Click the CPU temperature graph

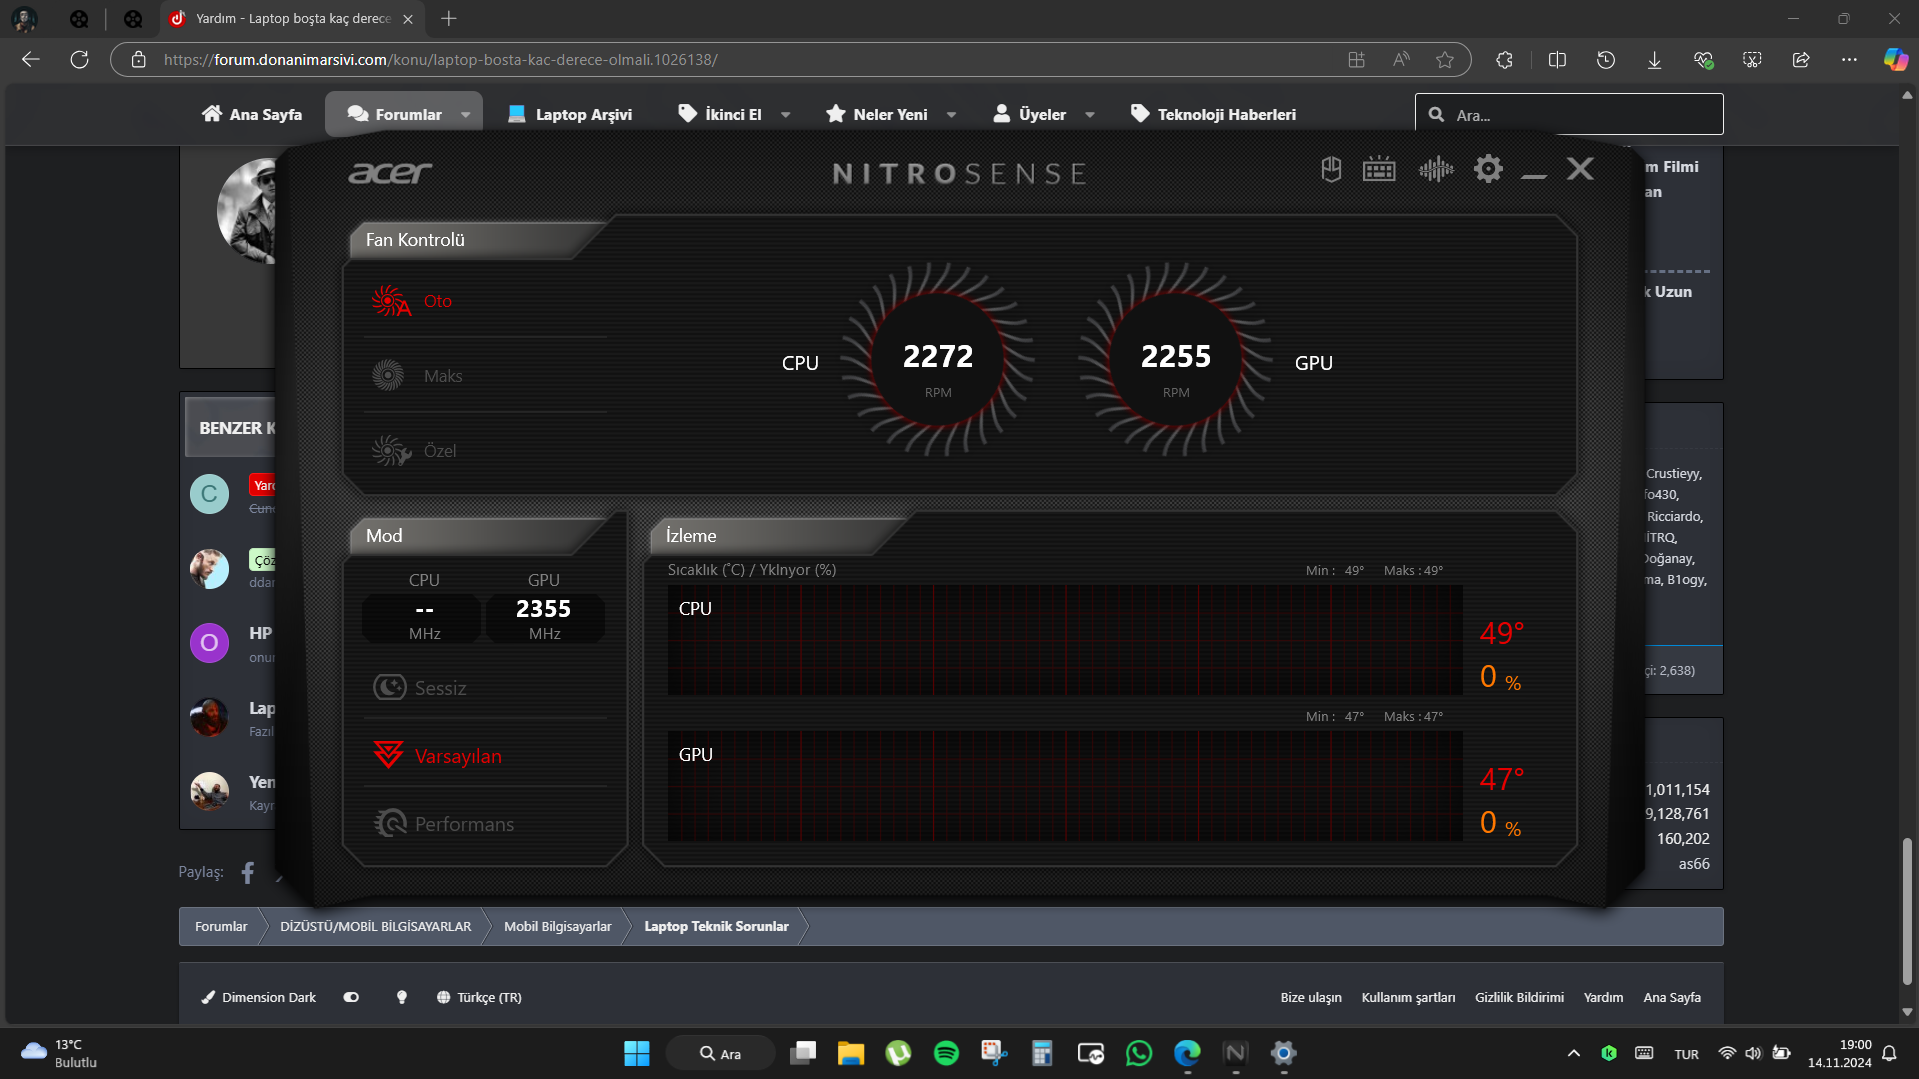pos(1065,640)
